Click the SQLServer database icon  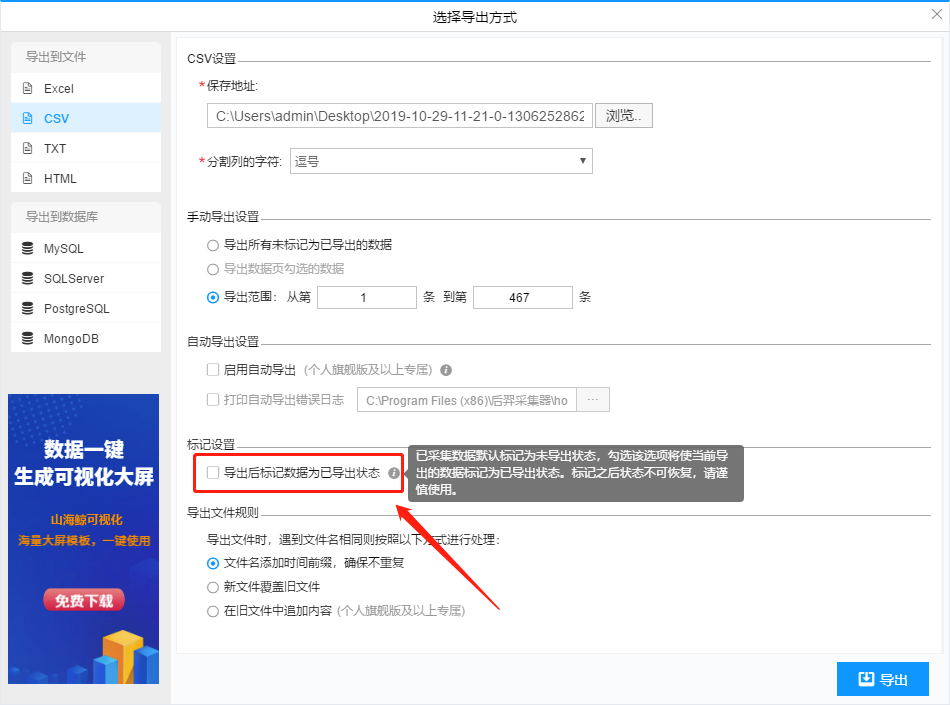coord(27,278)
